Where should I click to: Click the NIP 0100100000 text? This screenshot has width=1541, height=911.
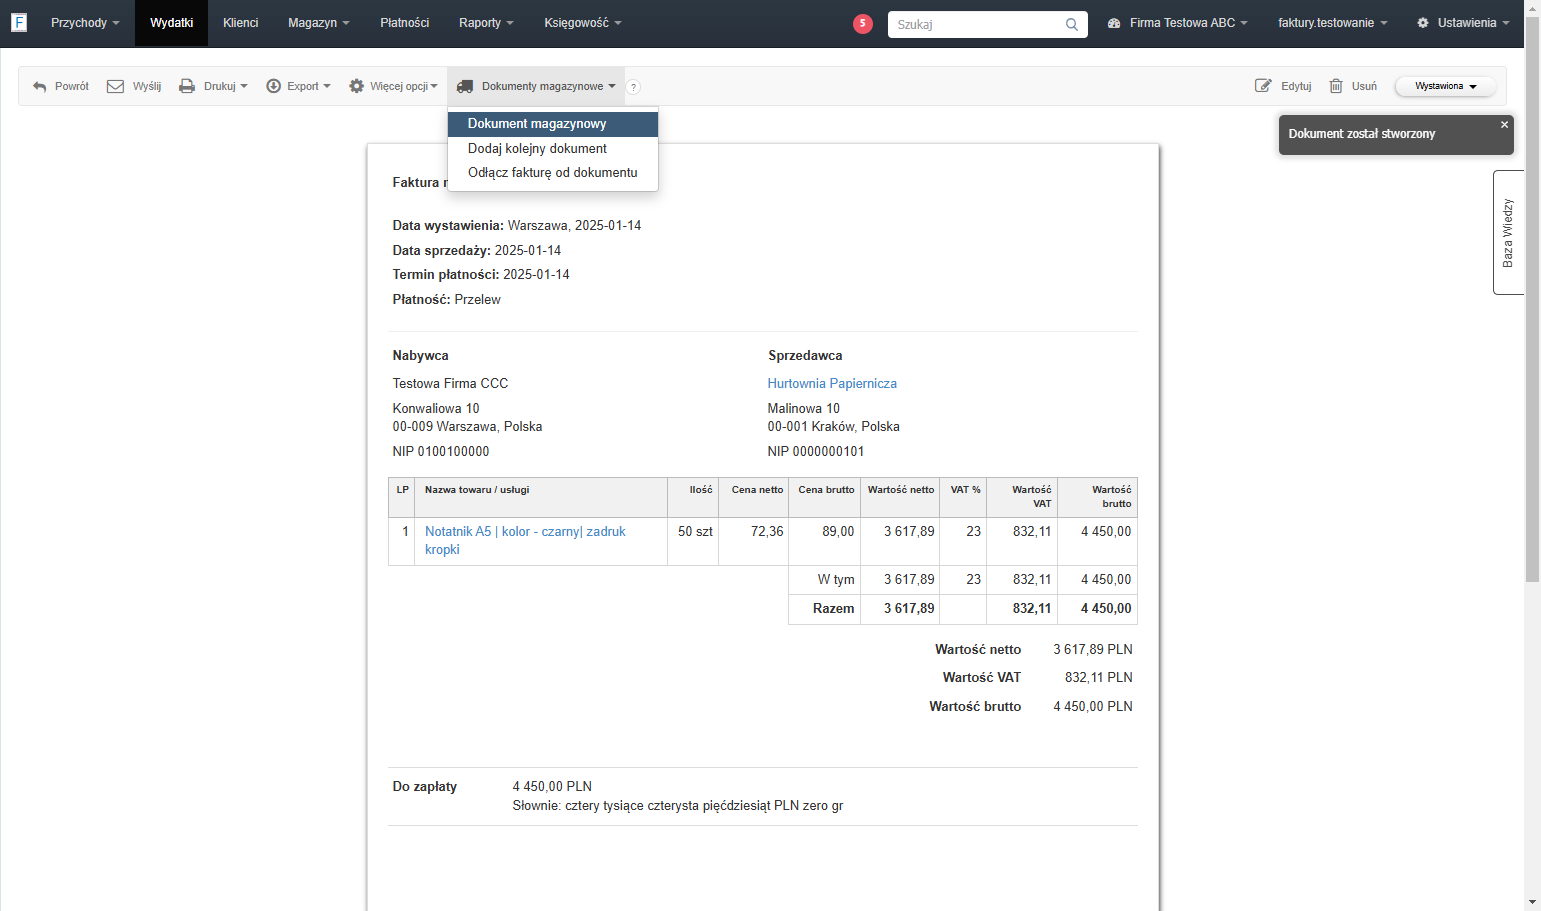(441, 451)
